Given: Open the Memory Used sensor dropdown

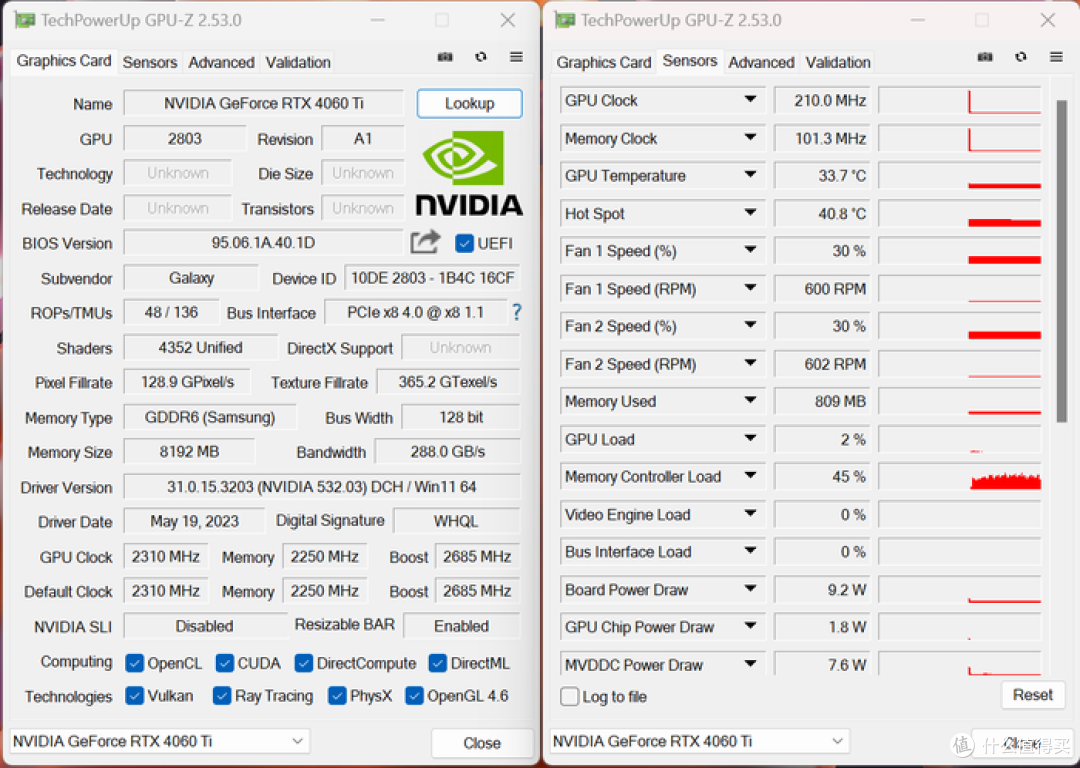Looking at the screenshot, I should click(x=751, y=400).
